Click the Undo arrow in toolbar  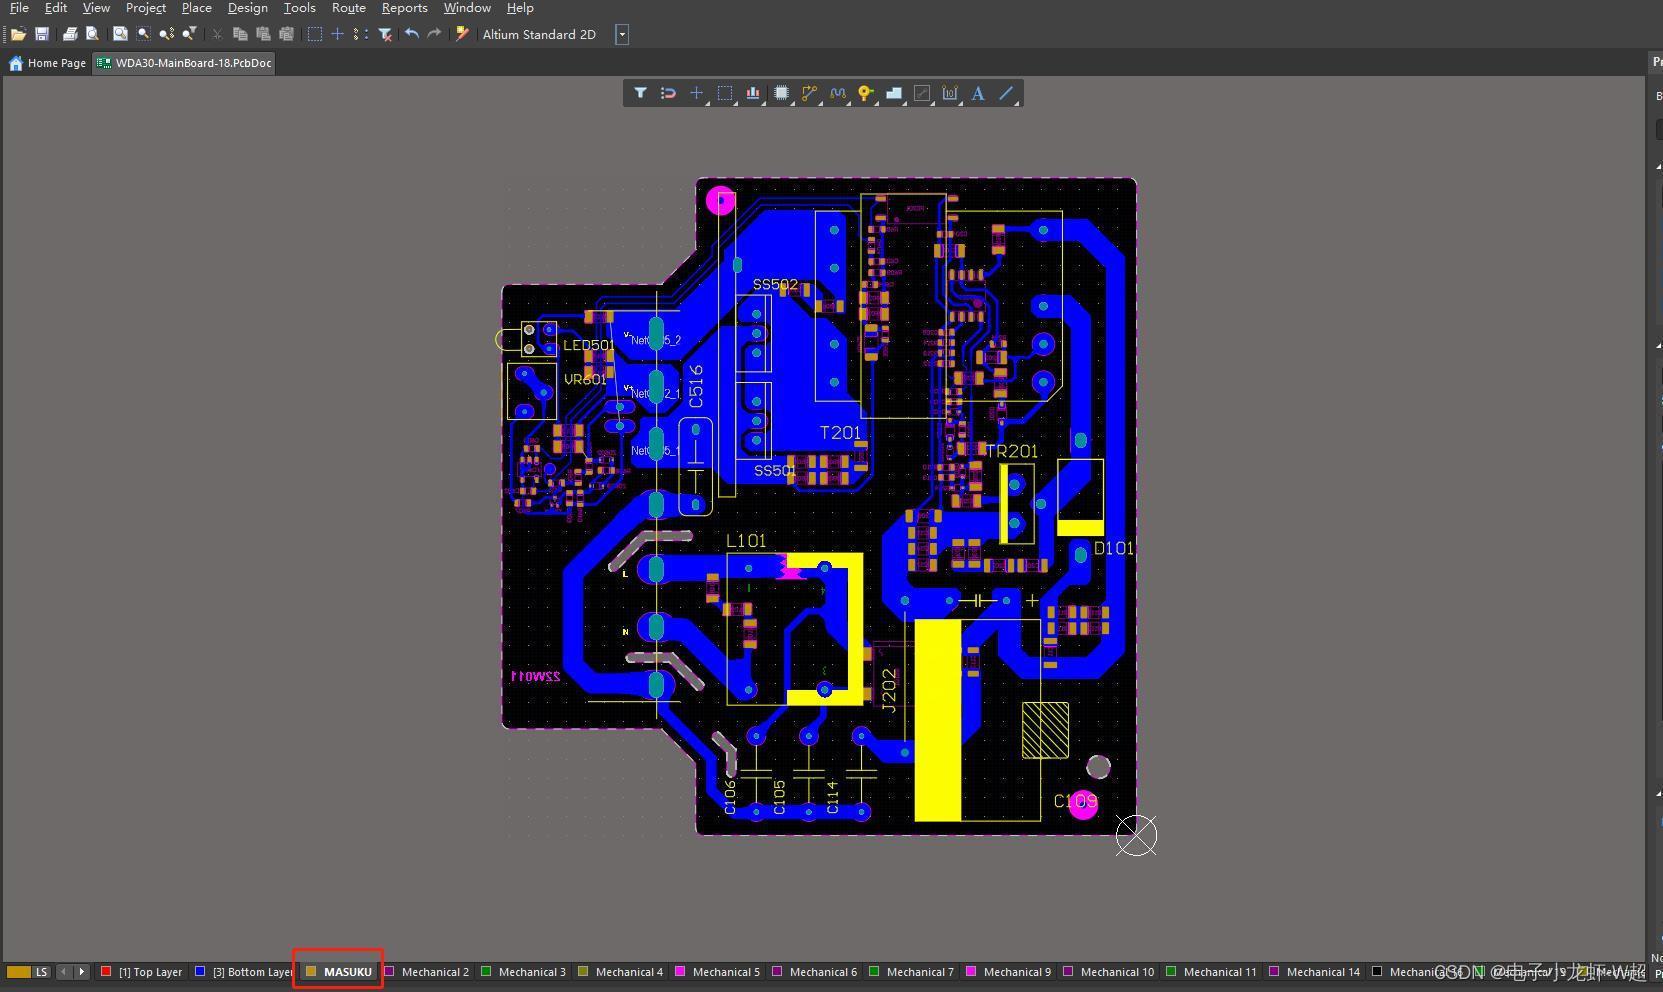tap(411, 34)
